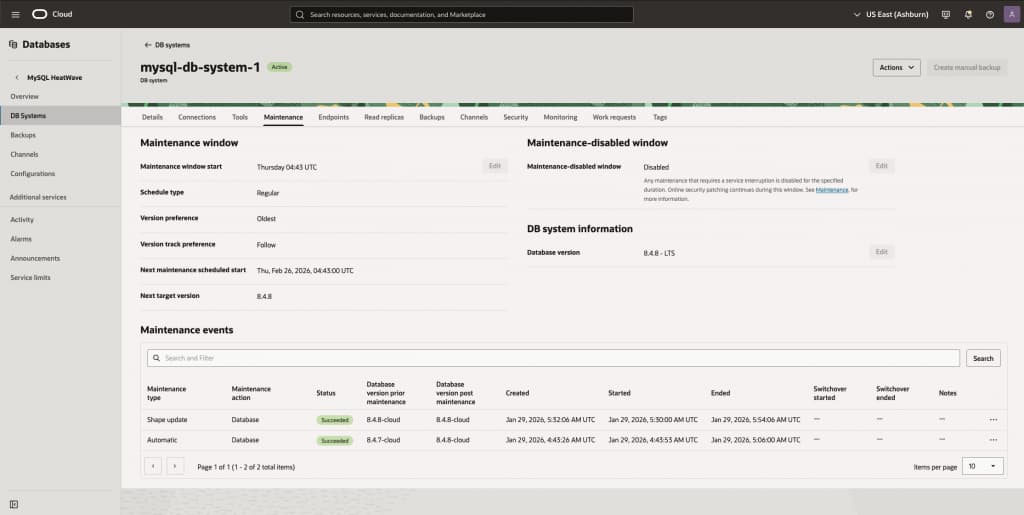Open Channels in the sidebar
This screenshot has height=515, width=1024.
pyautogui.click(x=24, y=155)
